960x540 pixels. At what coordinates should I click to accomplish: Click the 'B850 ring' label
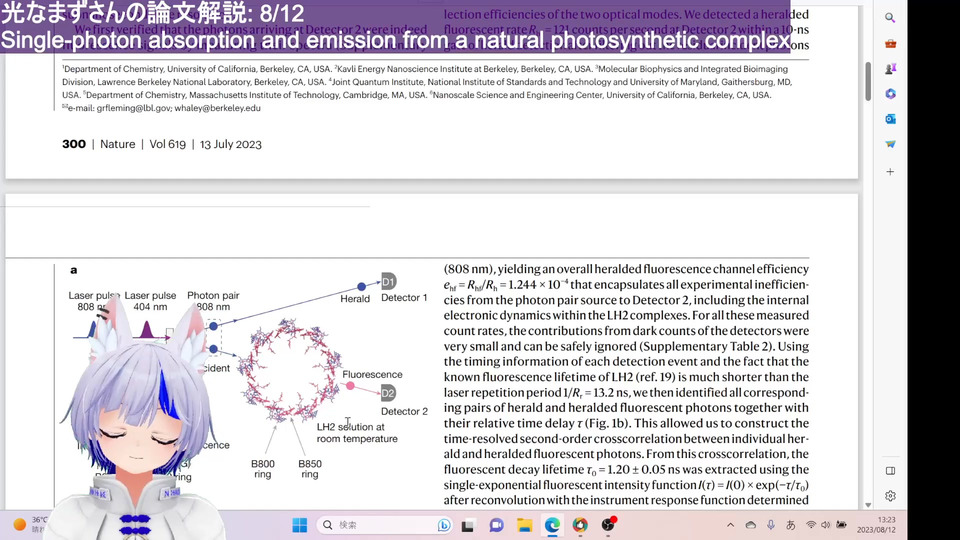pyautogui.click(x=310, y=469)
